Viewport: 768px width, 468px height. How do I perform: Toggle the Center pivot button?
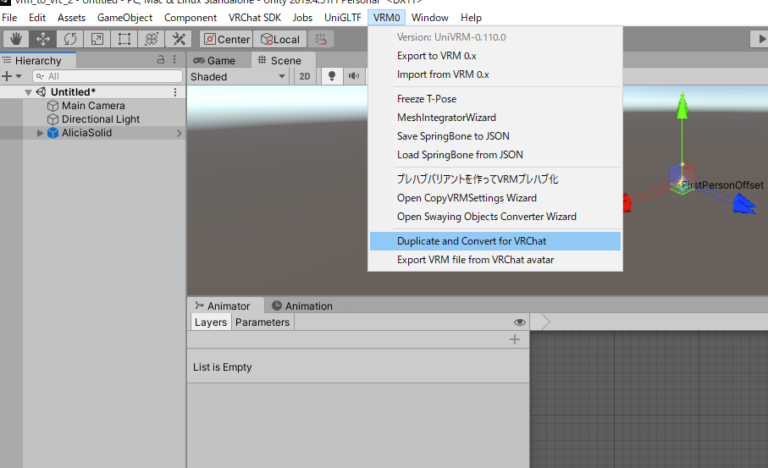226,39
